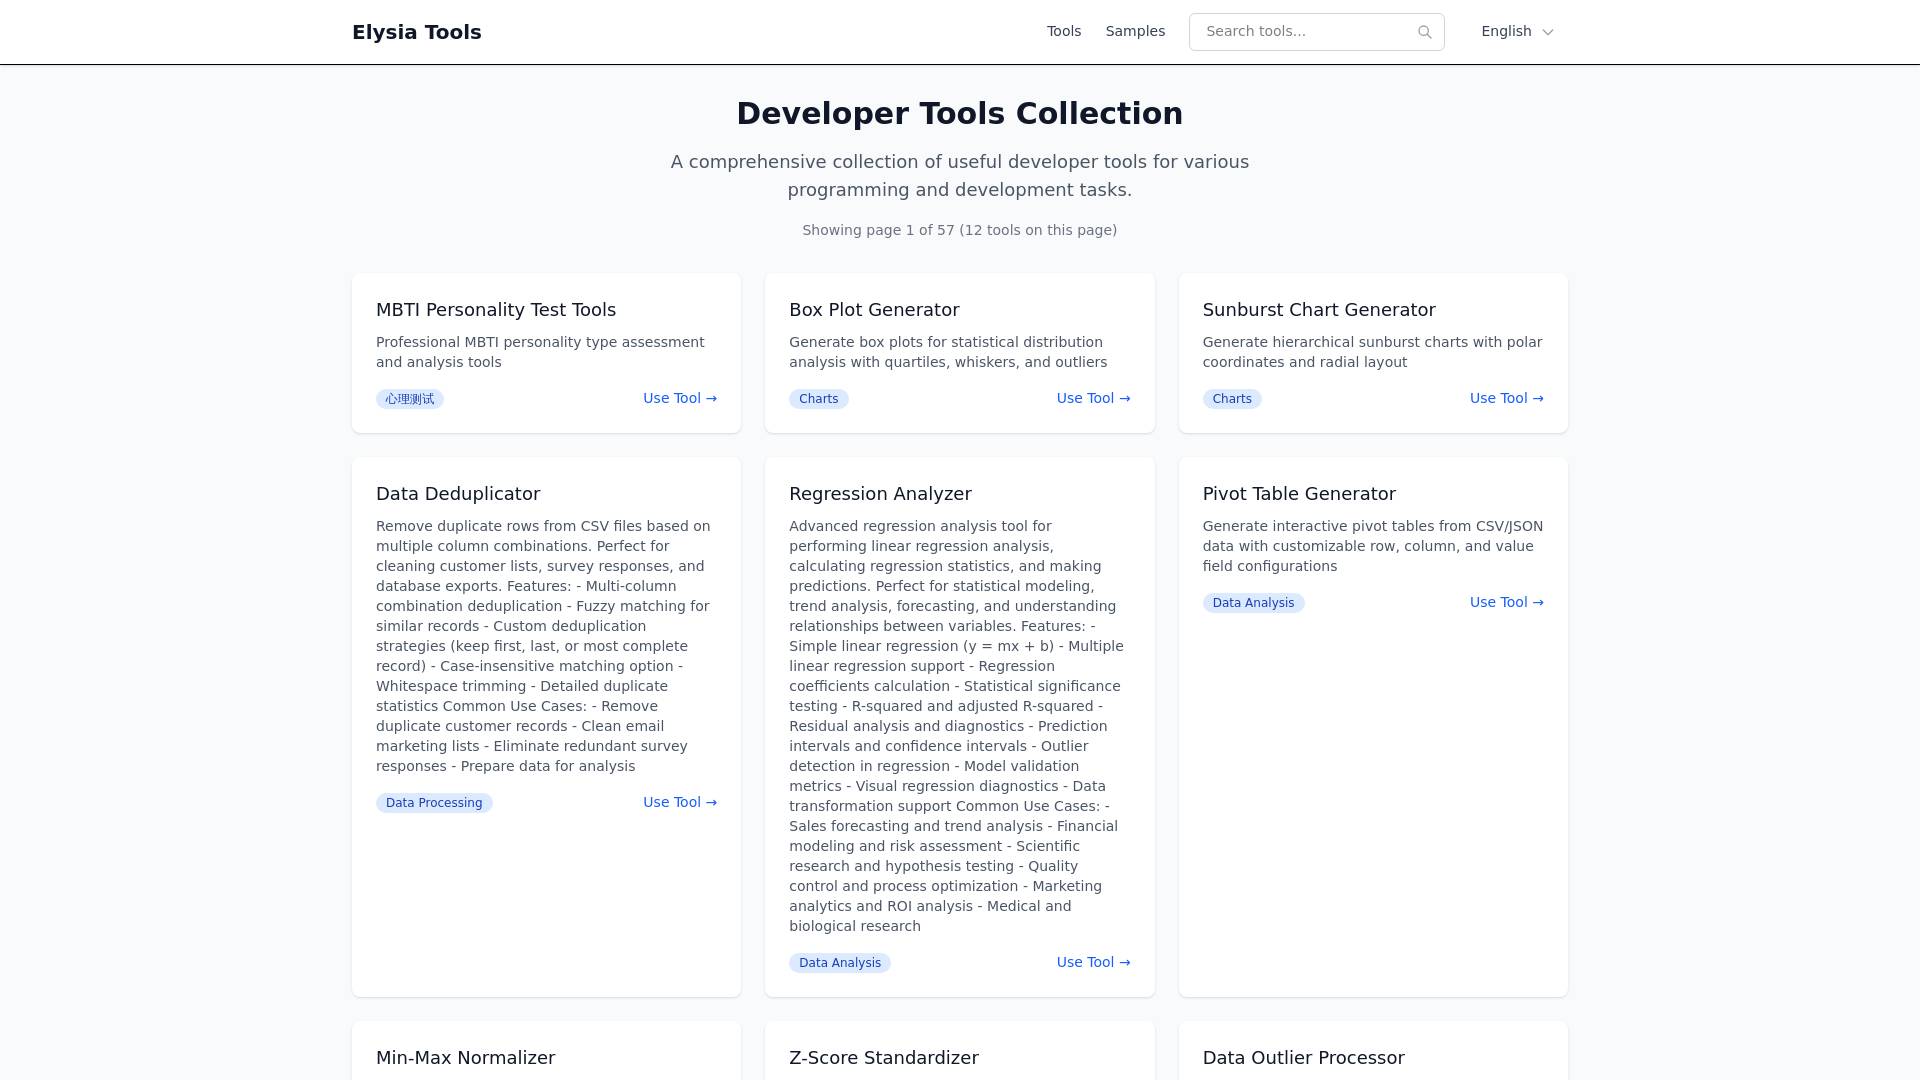The width and height of the screenshot is (1920, 1080).
Task: Expand the English language chevron
Action: point(1548,32)
